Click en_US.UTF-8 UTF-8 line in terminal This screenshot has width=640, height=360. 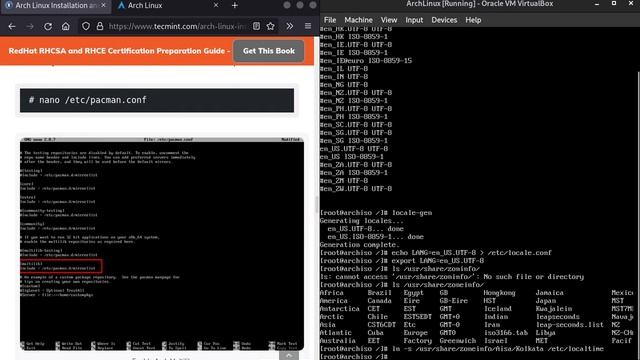pyautogui.click(x=353, y=149)
